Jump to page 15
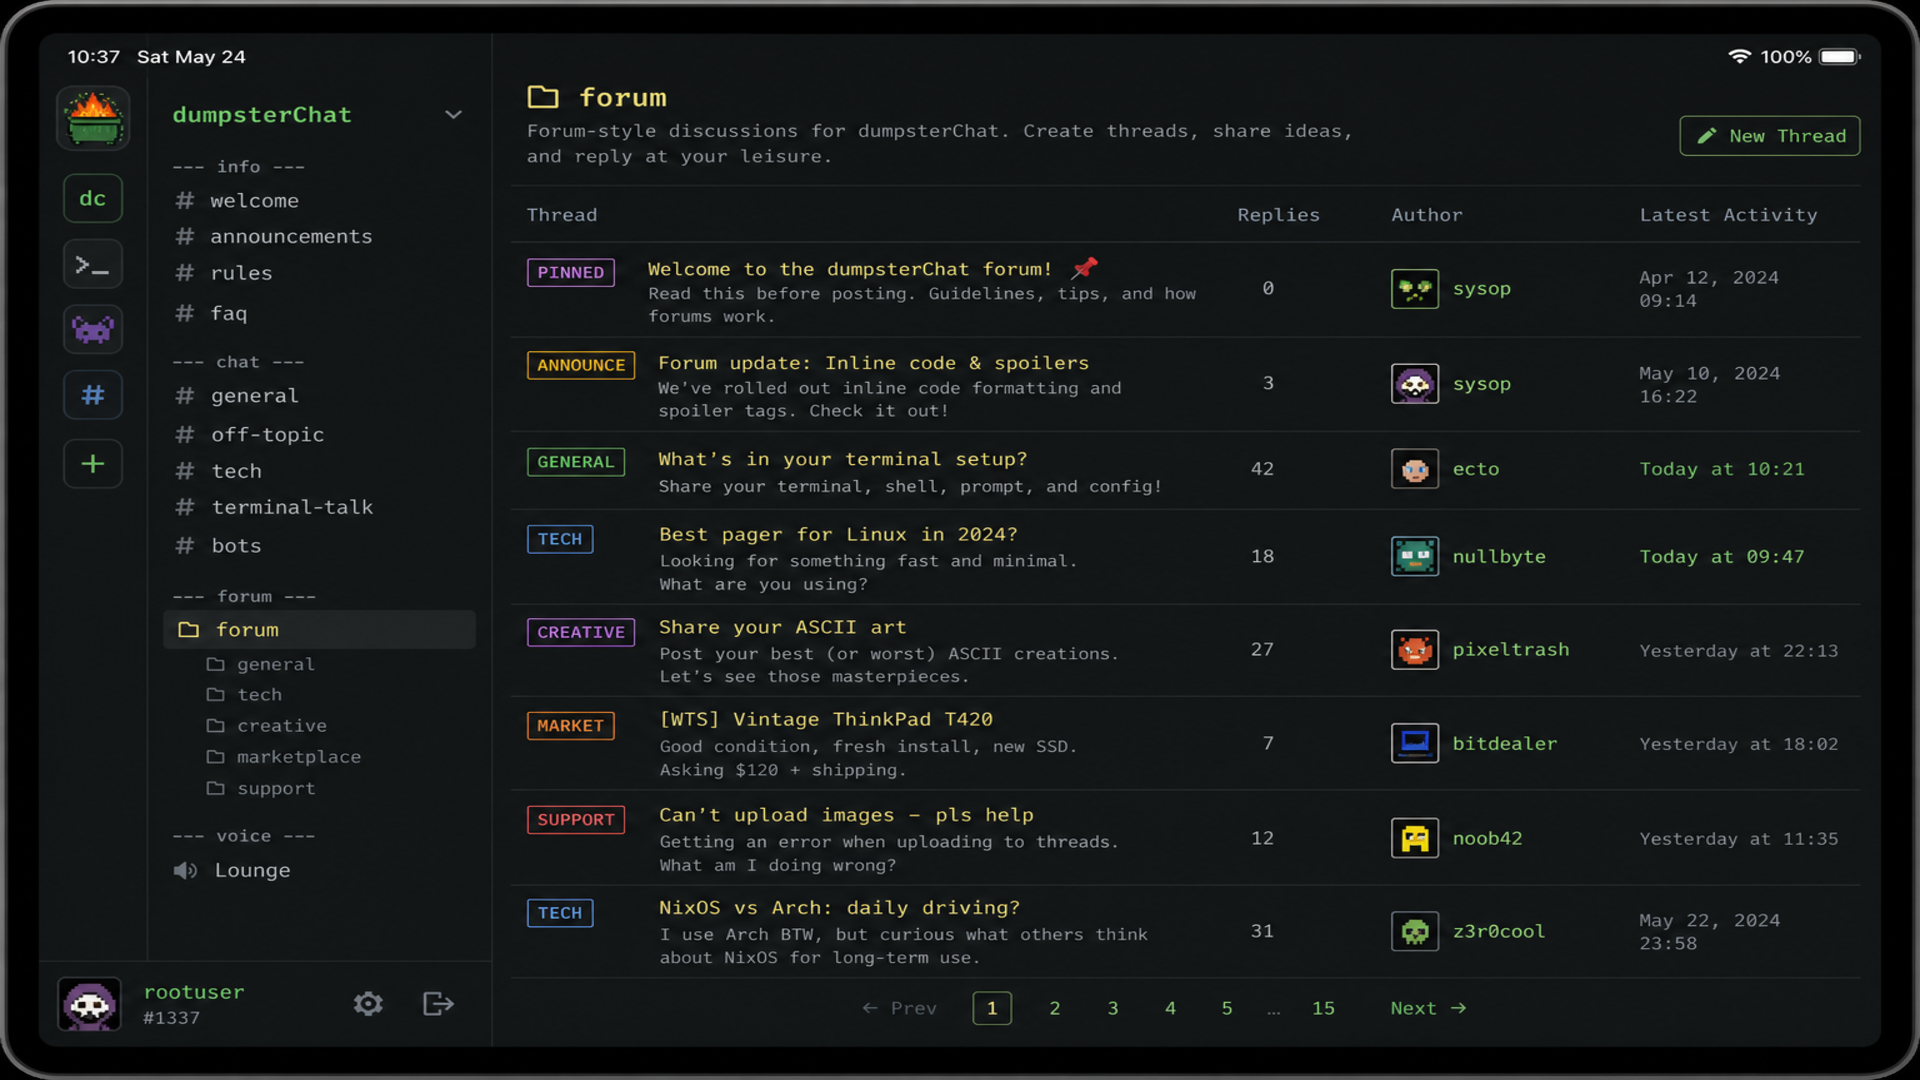The image size is (1920, 1080). (1323, 1008)
